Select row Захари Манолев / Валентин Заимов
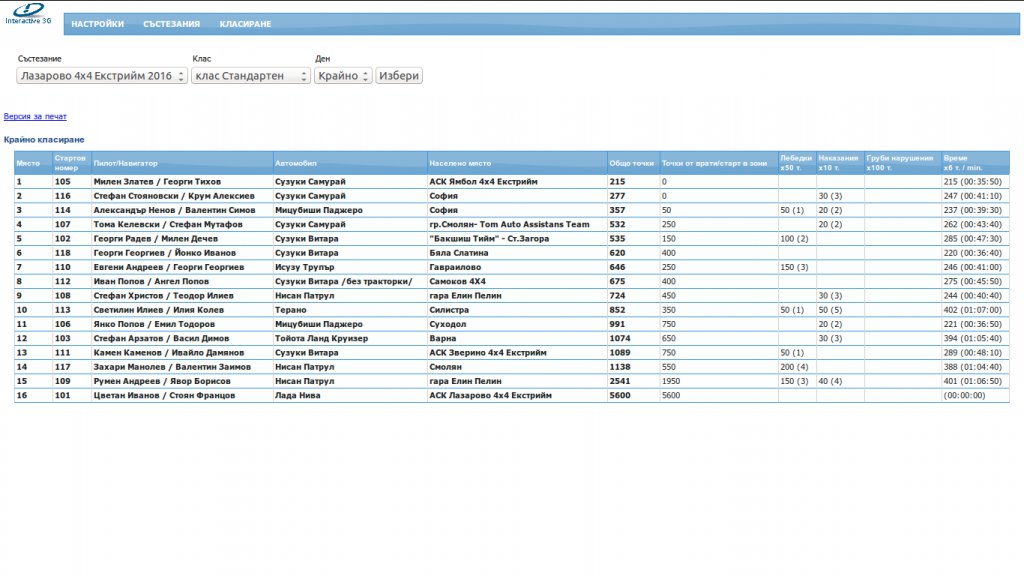This screenshot has height=576, width=1024. 512,367
